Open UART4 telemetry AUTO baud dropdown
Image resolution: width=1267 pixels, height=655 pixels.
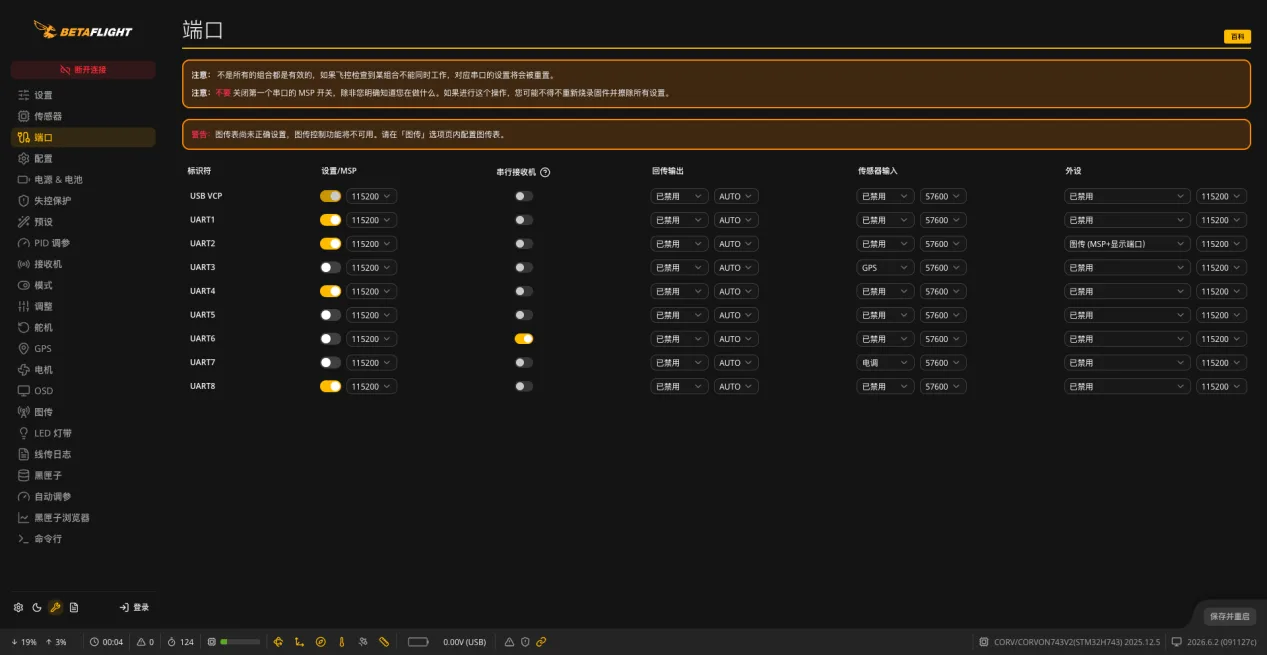(x=736, y=291)
